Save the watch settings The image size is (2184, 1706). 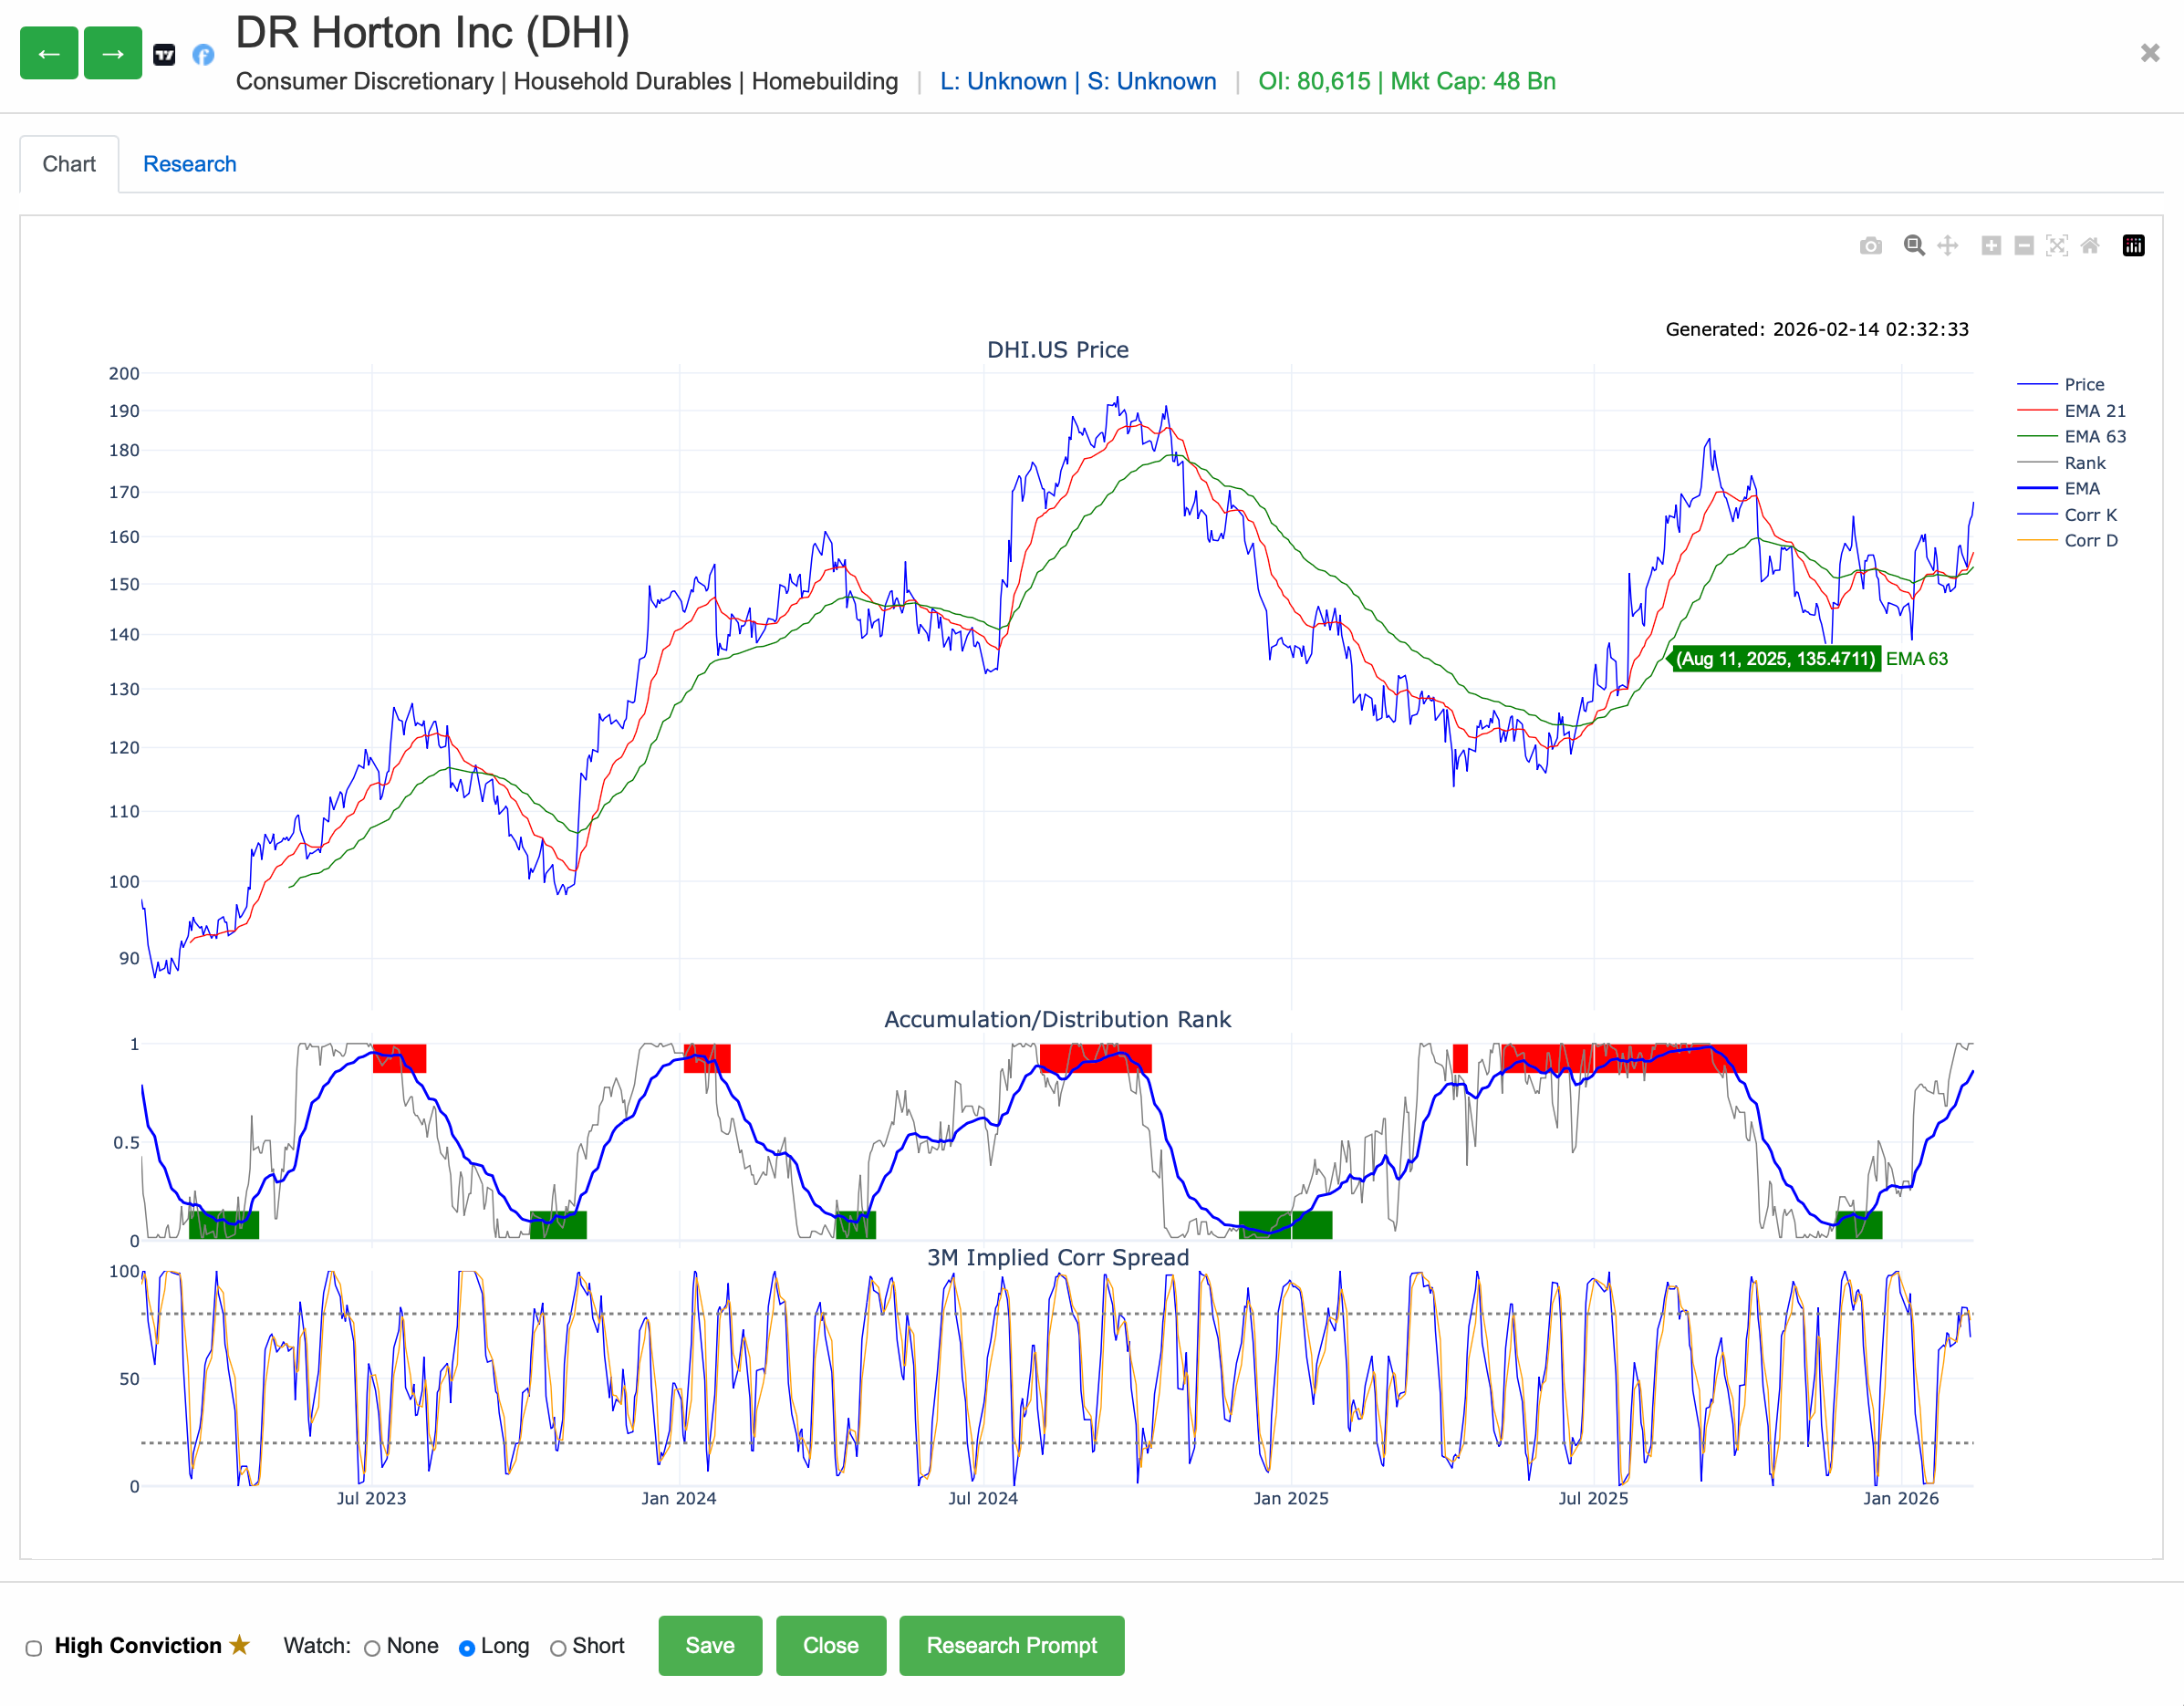(x=710, y=1645)
